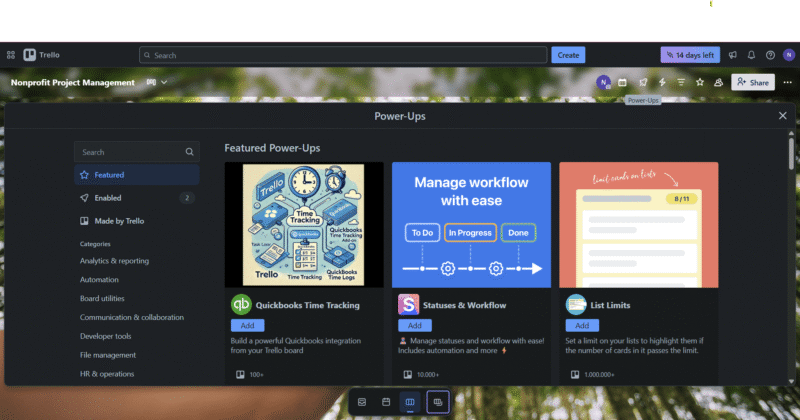This screenshot has height=420, width=800.
Task: Open the Automation lightning bolt icon
Action: coord(662,82)
